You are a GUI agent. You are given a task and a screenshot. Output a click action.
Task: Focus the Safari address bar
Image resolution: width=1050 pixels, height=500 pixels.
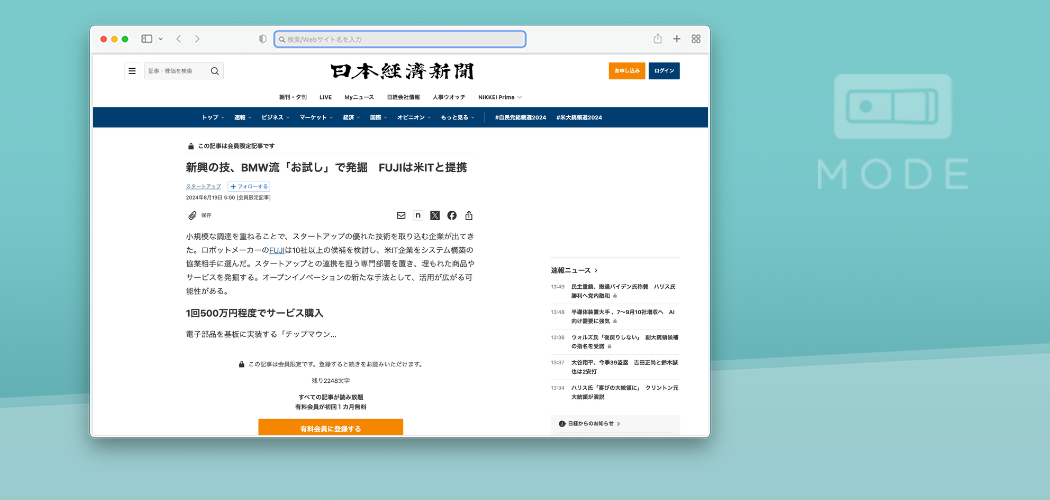(x=400, y=39)
